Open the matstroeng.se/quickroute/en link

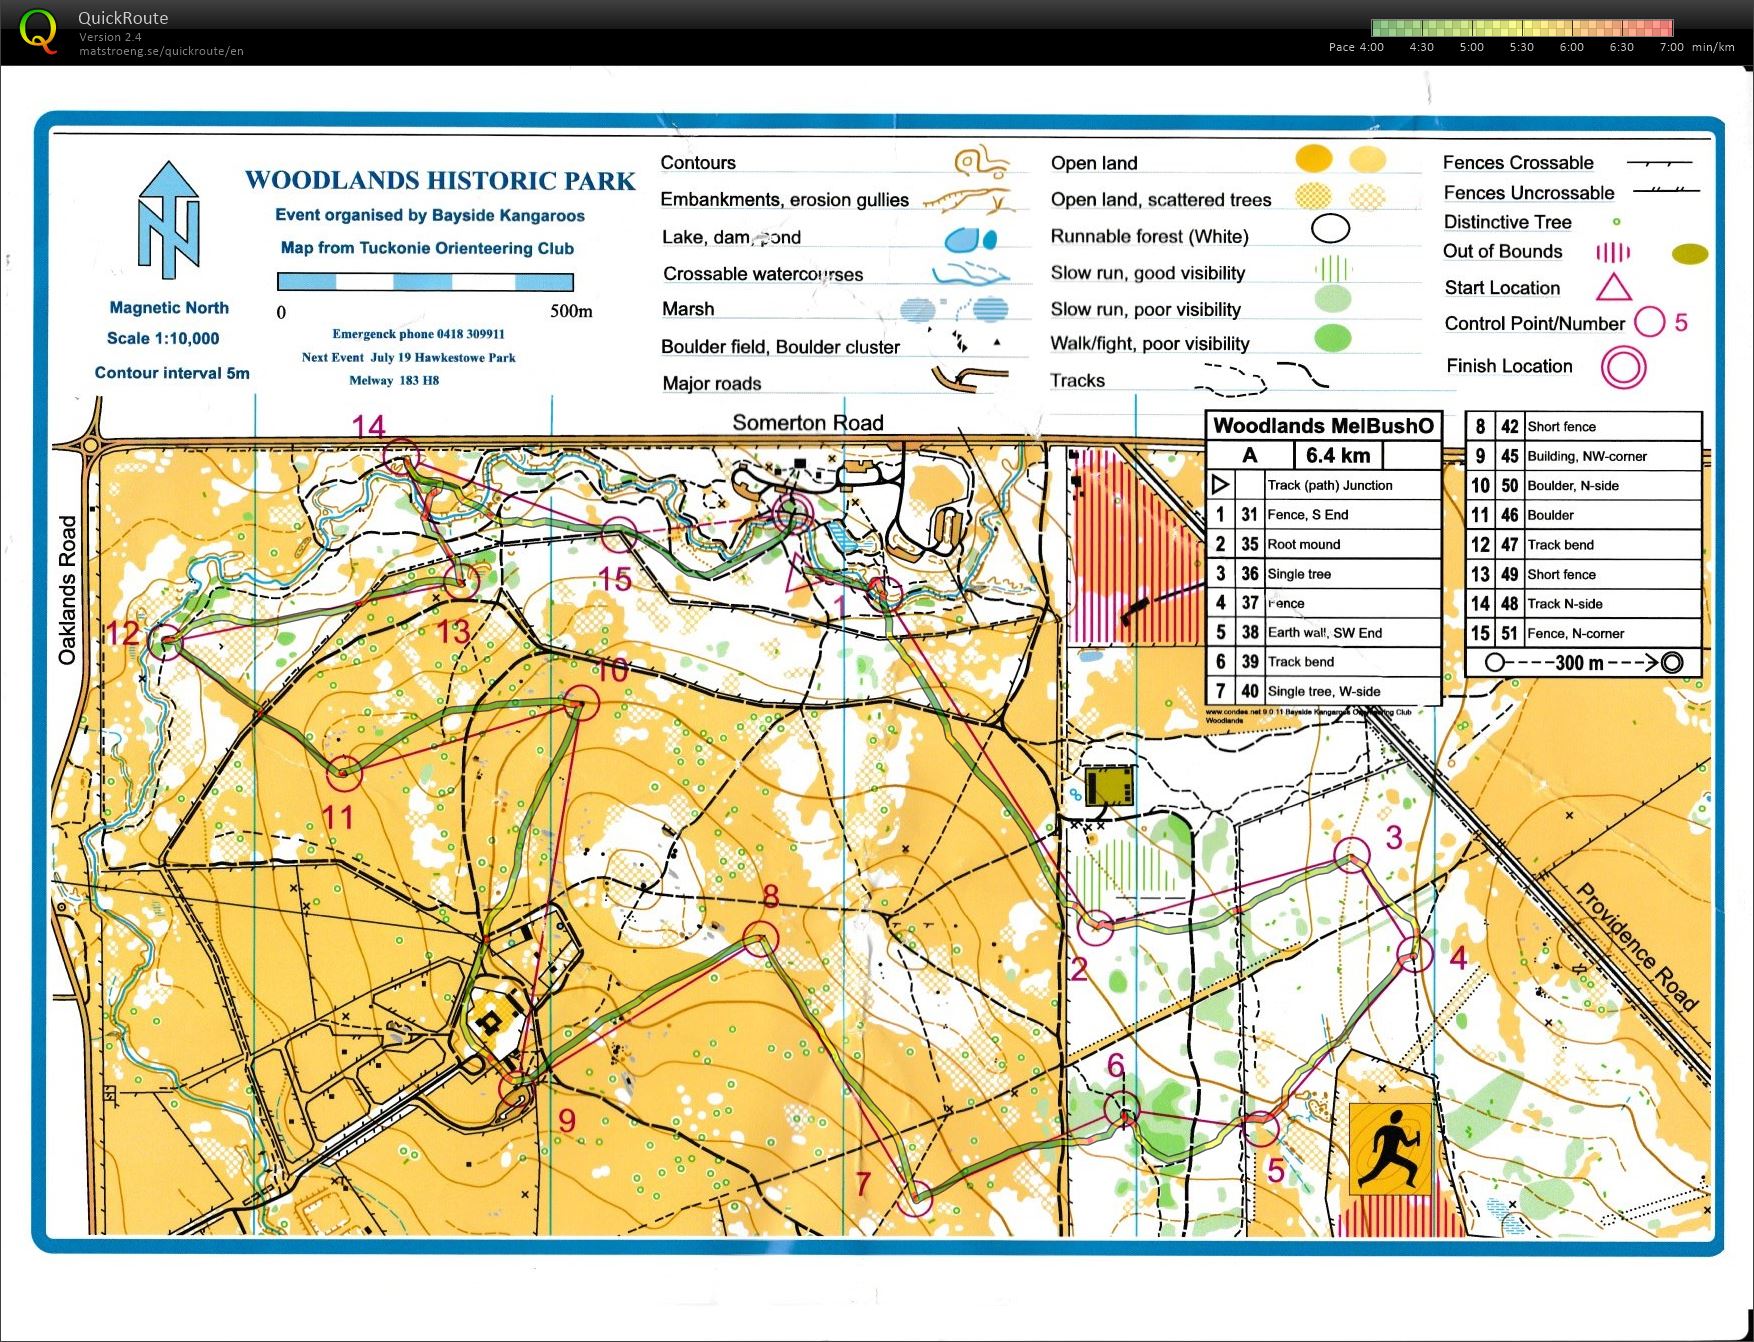(x=161, y=51)
